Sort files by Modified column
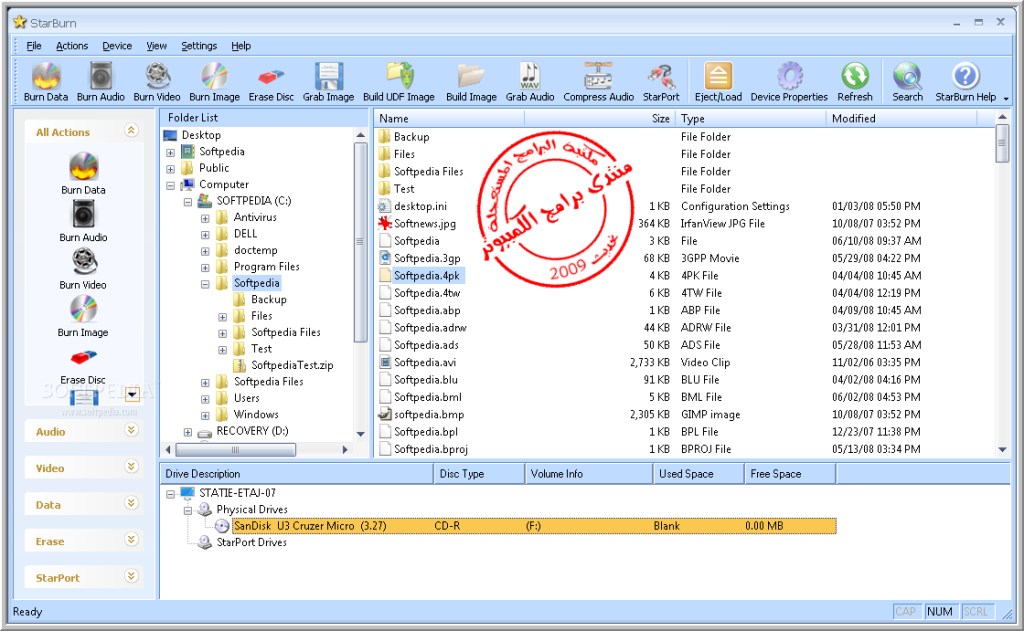Screen dimensions: 1024x631 [x=902, y=118]
